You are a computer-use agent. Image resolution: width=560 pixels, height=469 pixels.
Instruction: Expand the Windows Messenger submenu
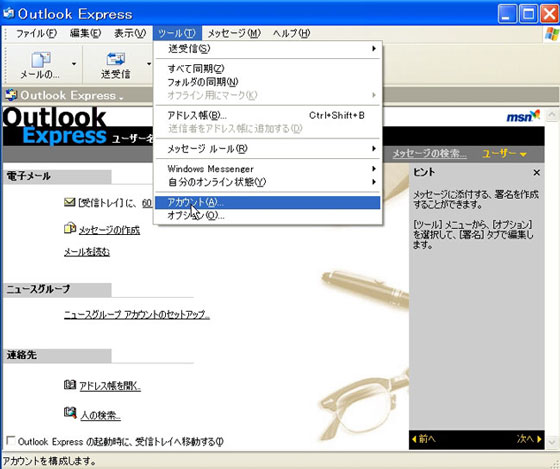[x=268, y=169]
